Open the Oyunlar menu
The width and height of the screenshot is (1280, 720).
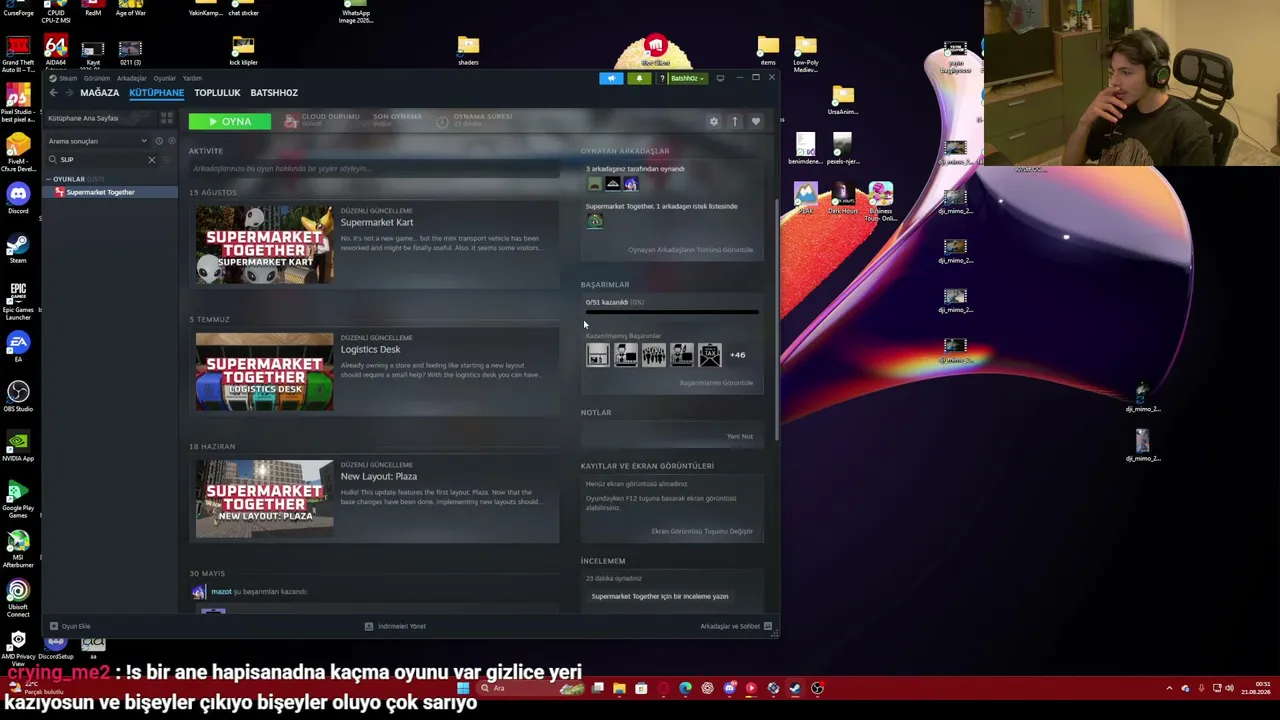click(165, 78)
